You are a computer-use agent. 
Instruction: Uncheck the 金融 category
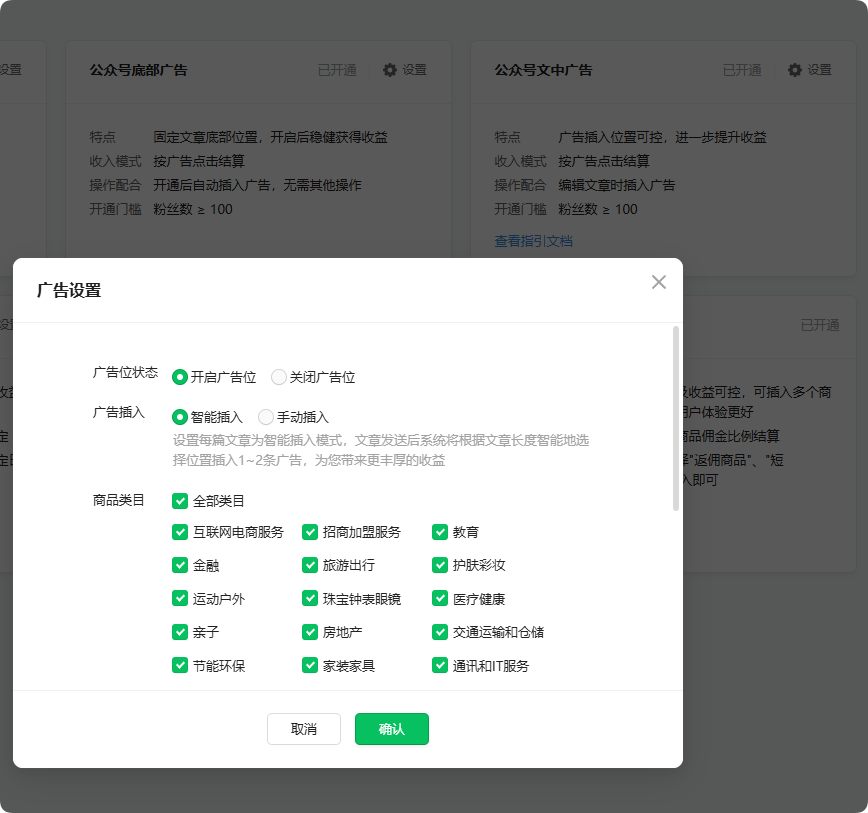(181, 565)
